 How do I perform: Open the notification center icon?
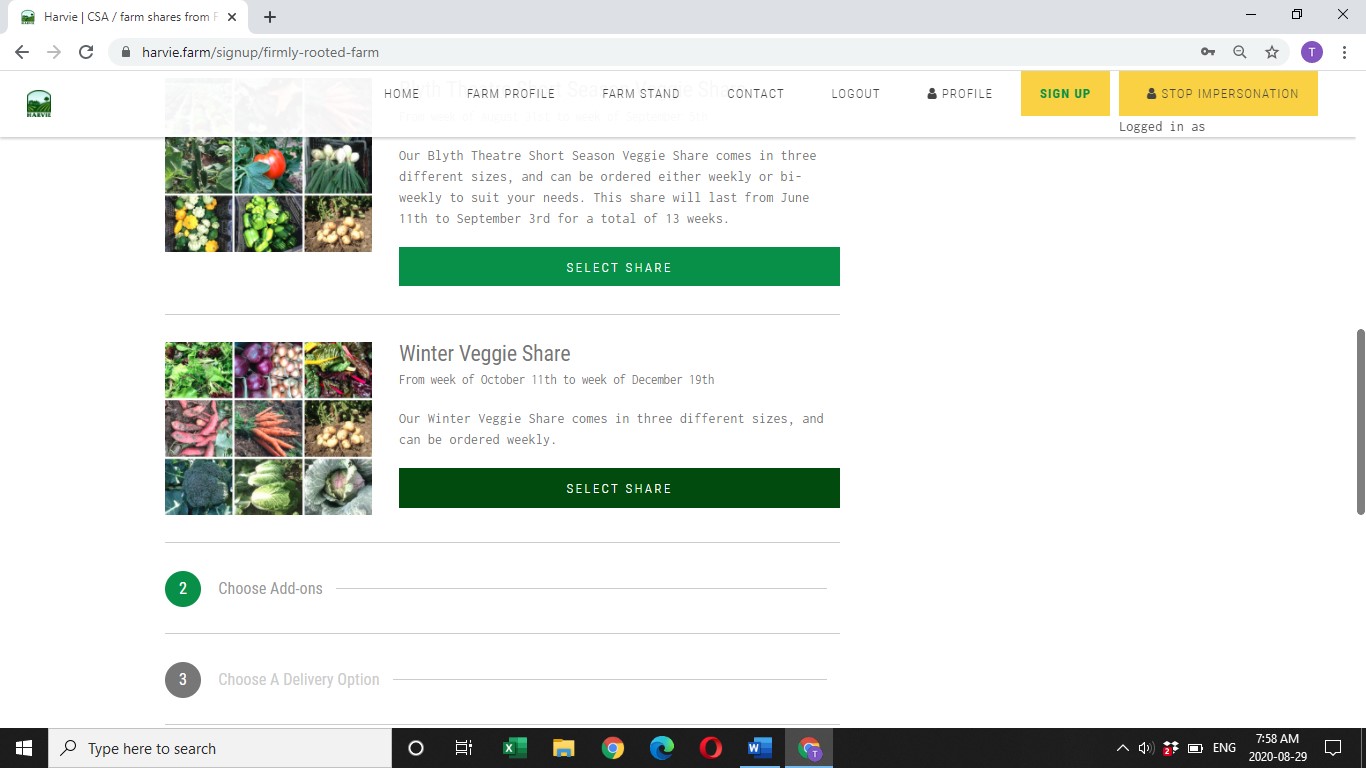tap(1332, 748)
